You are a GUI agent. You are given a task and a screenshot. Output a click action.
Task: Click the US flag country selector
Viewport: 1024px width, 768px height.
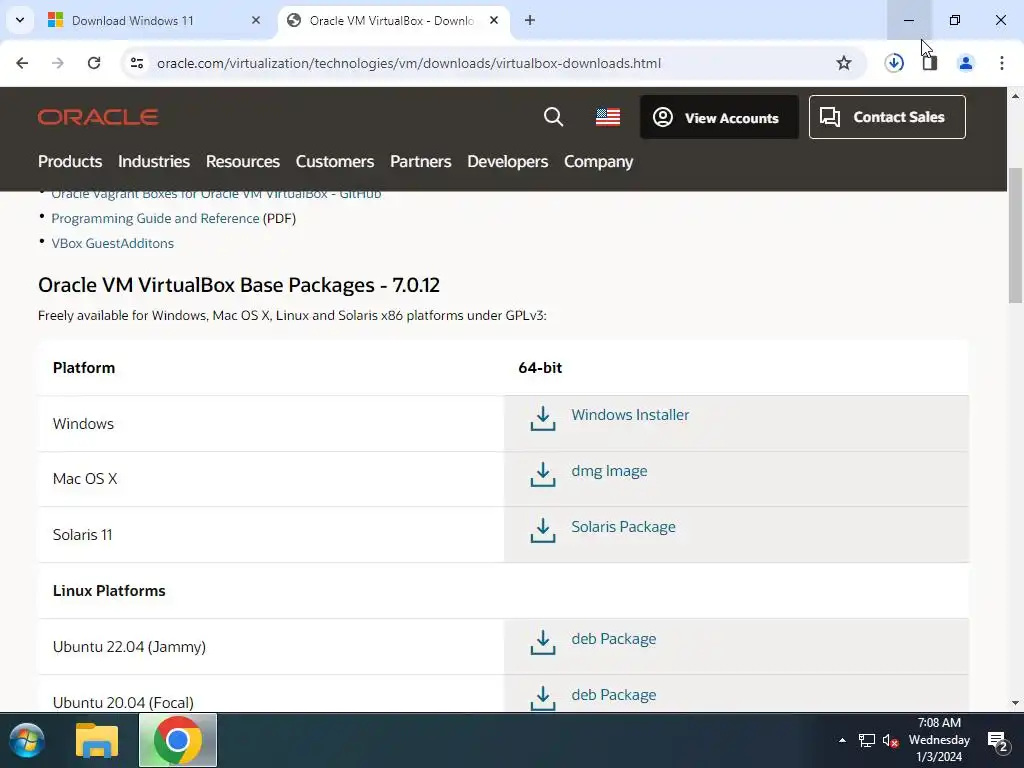608,117
